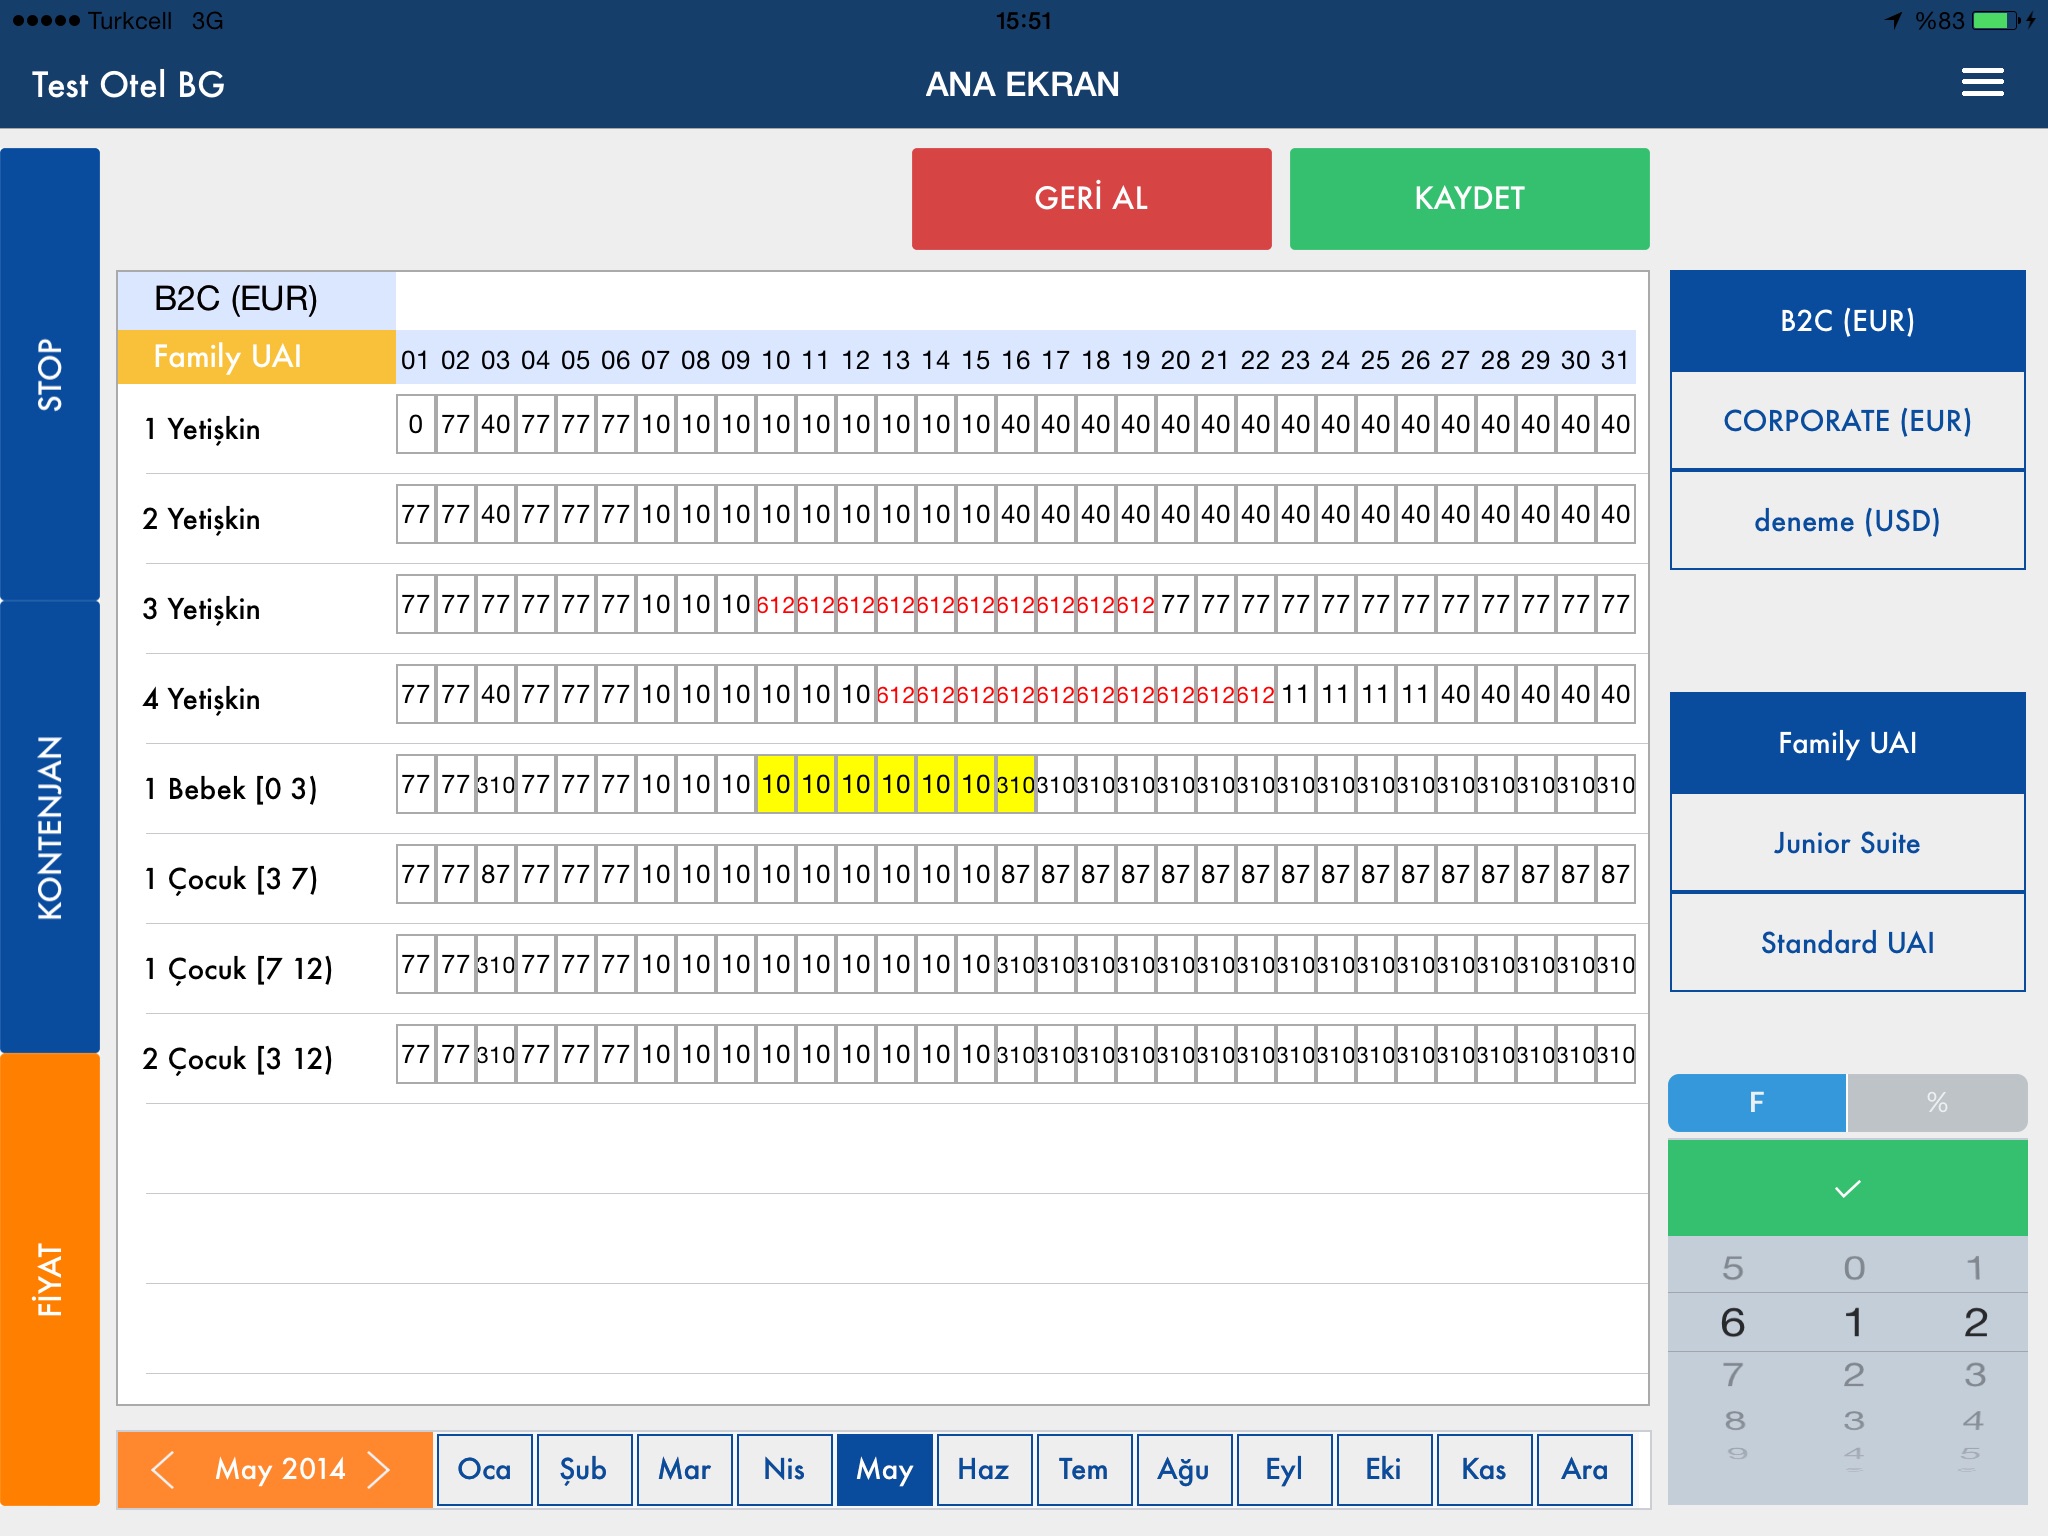The width and height of the screenshot is (2048, 1536).
Task: Select Eki month
Action: coord(1384,1469)
